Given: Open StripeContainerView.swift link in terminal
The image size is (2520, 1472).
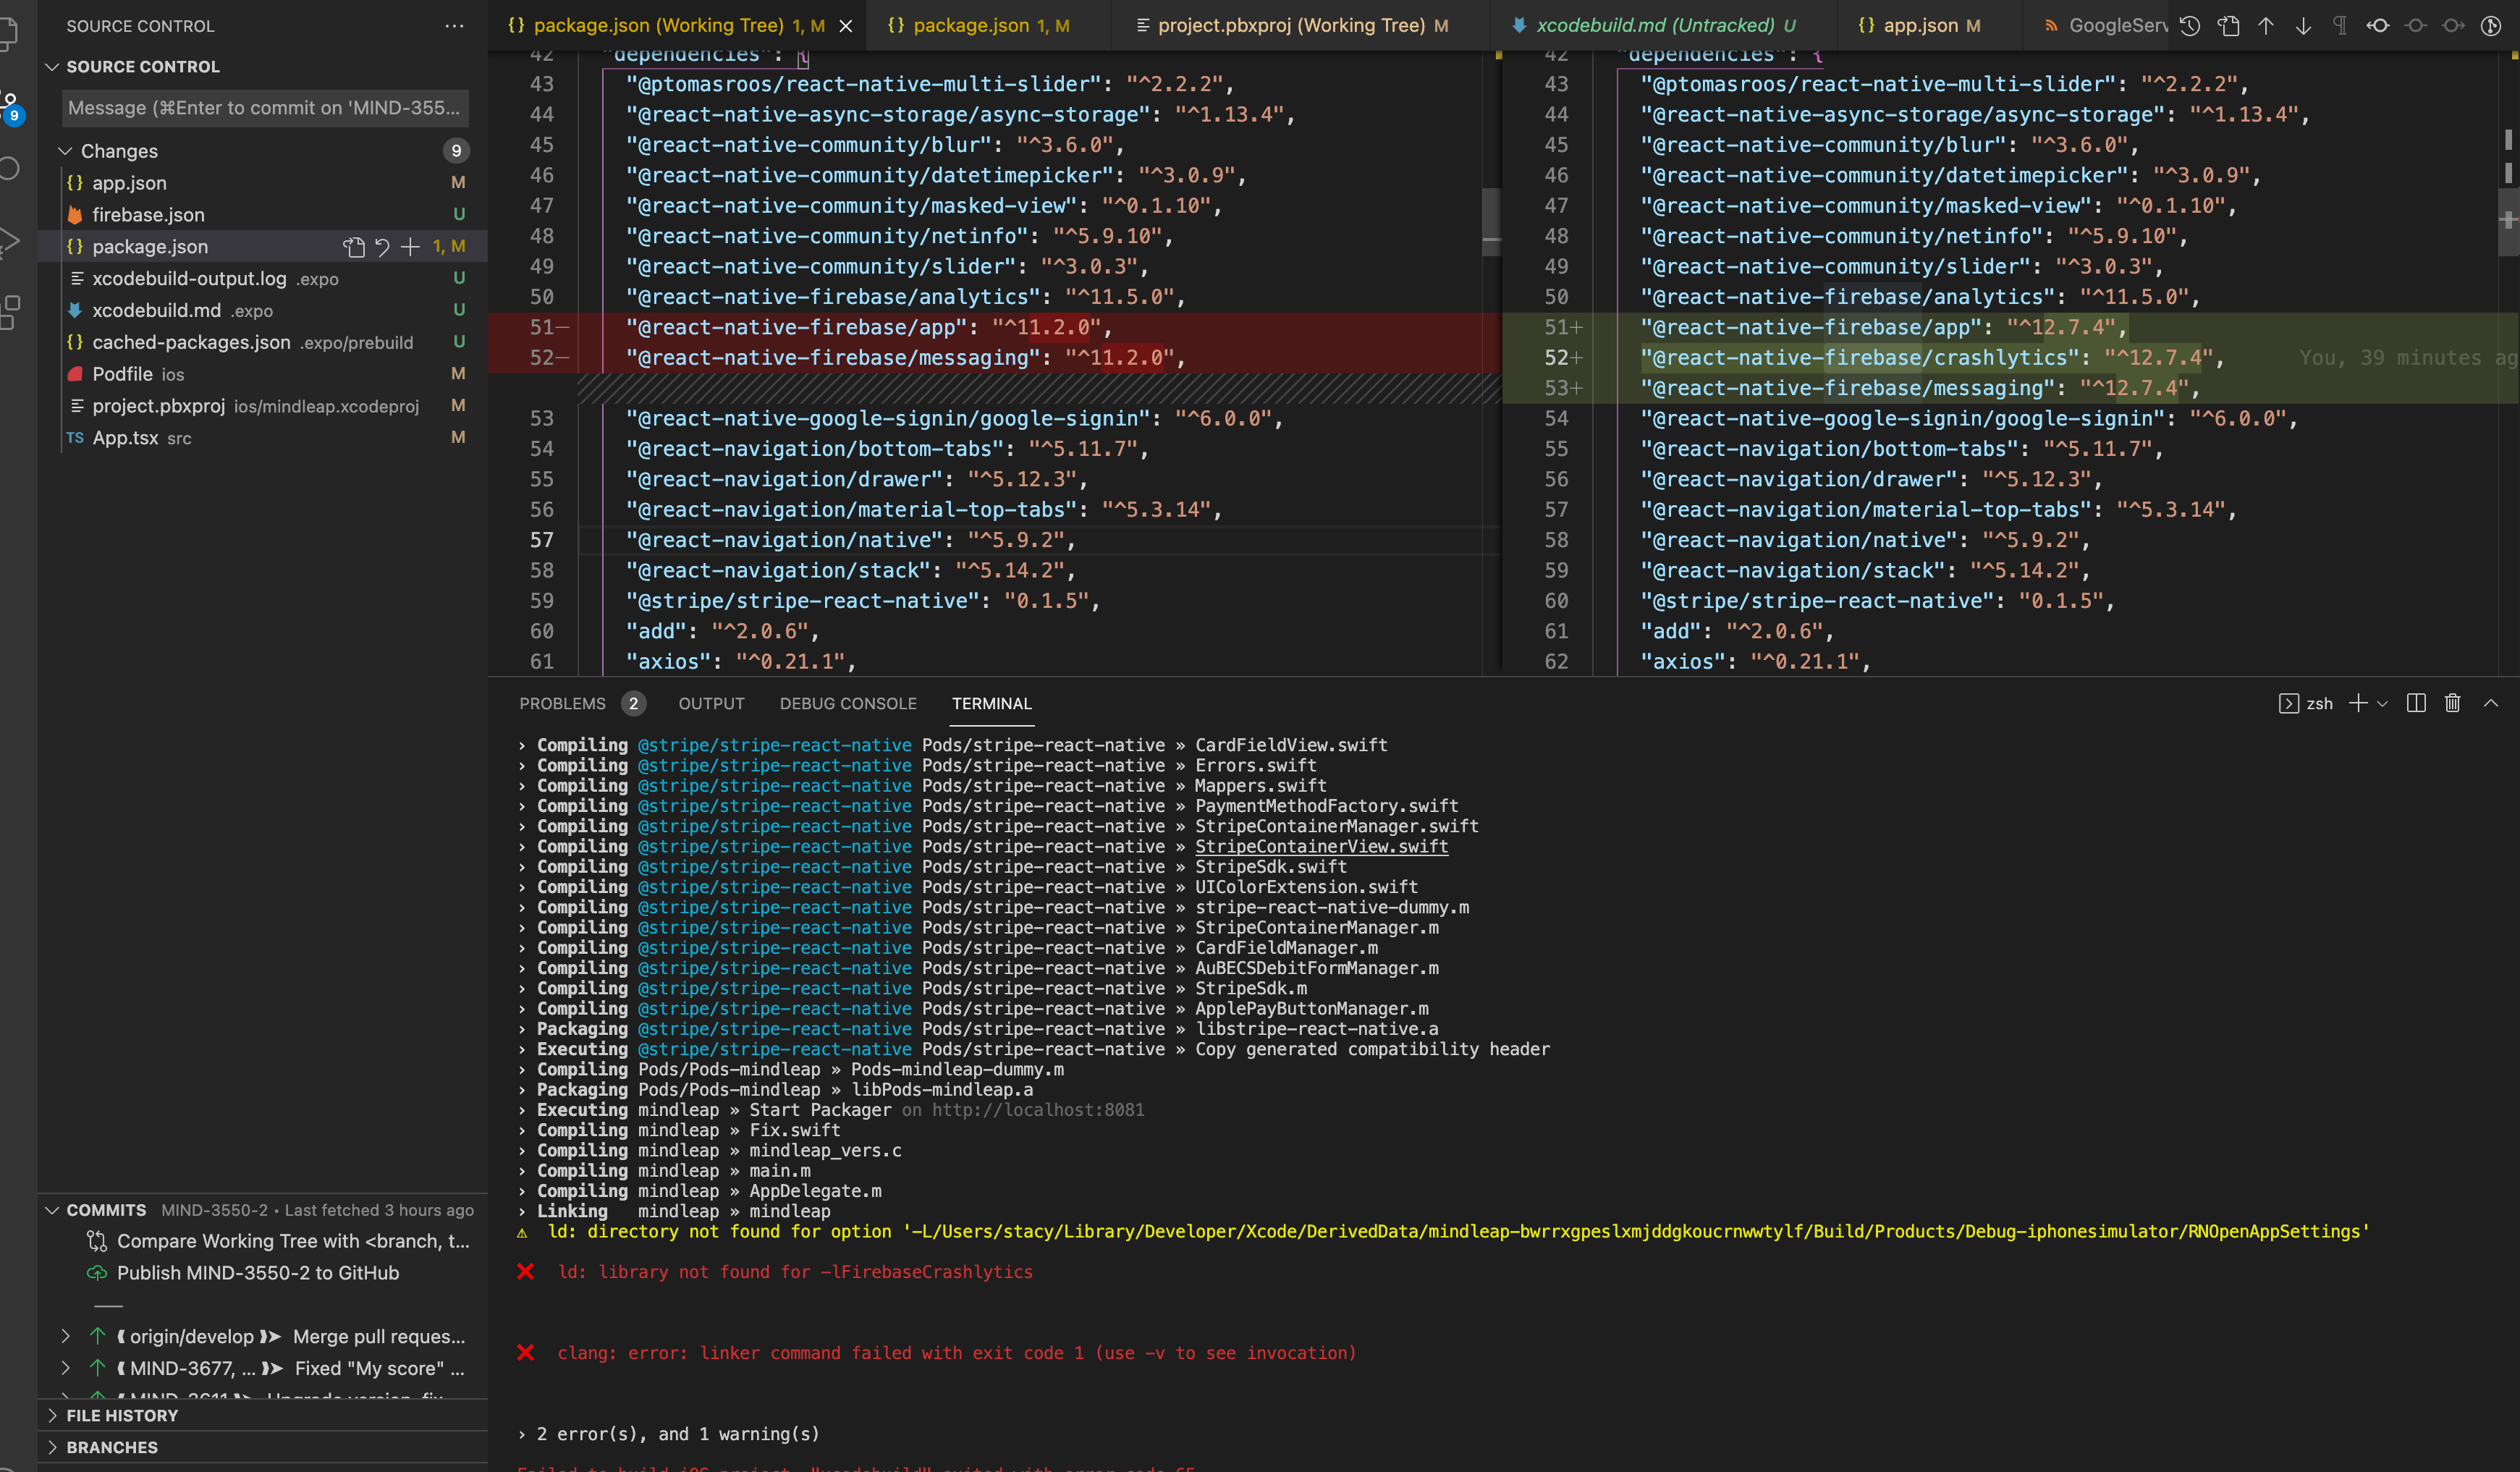Looking at the screenshot, I should point(1321,846).
